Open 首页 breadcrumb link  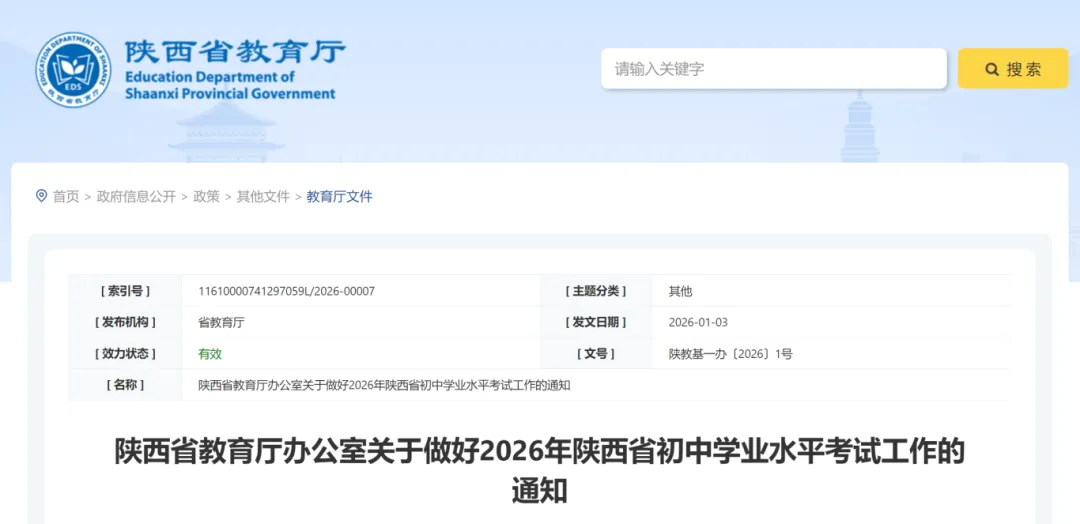pyautogui.click(x=66, y=197)
